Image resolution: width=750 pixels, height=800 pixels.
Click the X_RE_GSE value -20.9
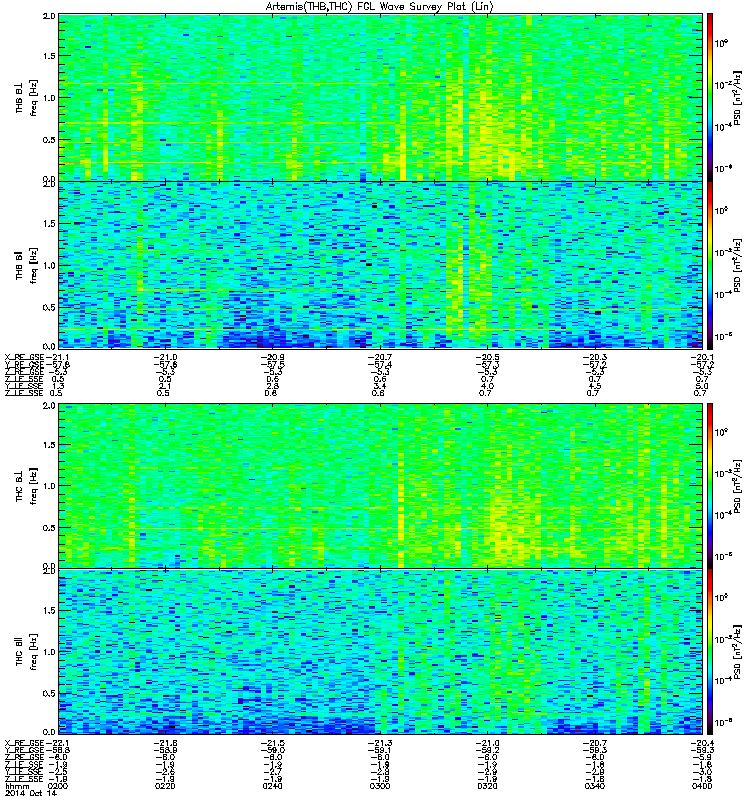pos(272,357)
